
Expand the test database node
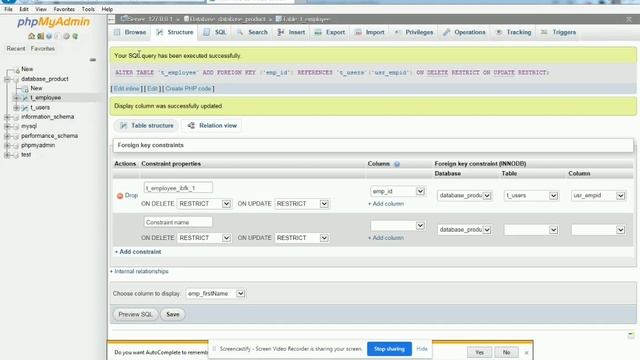coord(7,155)
